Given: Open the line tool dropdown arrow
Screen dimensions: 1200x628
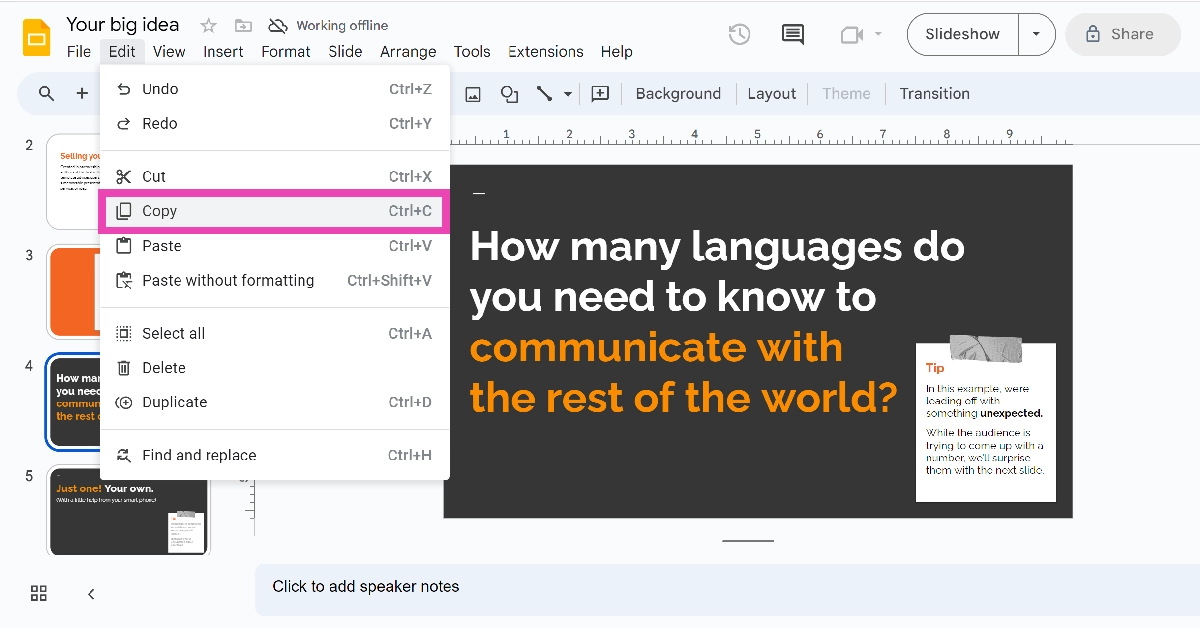Looking at the screenshot, I should pos(568,94).
